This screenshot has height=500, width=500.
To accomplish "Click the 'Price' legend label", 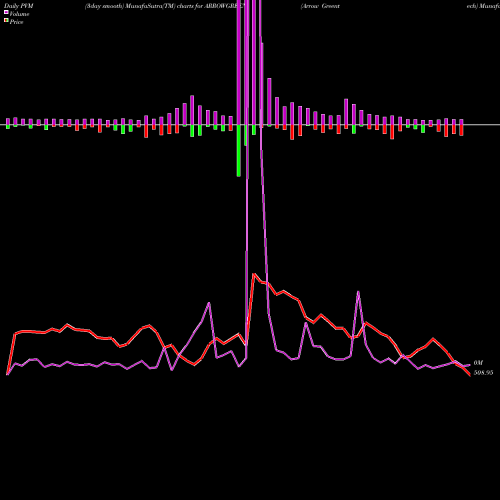I will (x=16, y=22).
